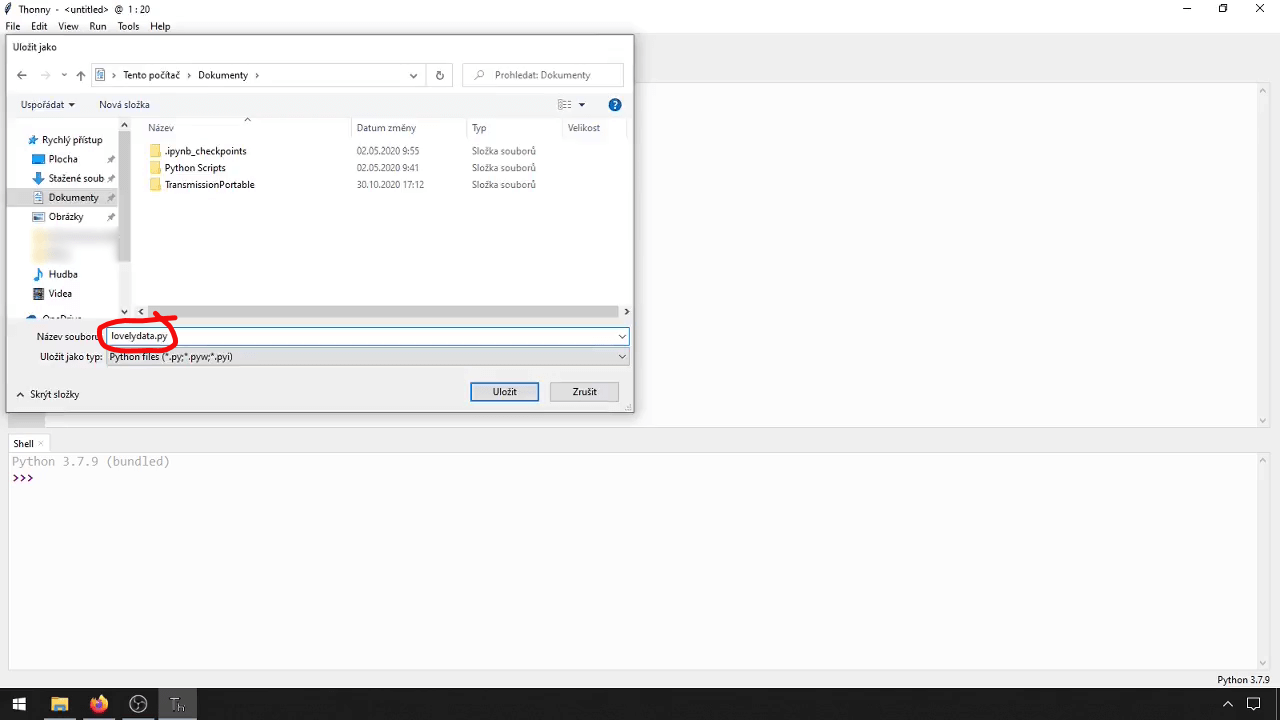Click the Forward arrow in save dialog
Viewport: 1280px width, 720px height.
pyautogui.click(x=46, y=75)
